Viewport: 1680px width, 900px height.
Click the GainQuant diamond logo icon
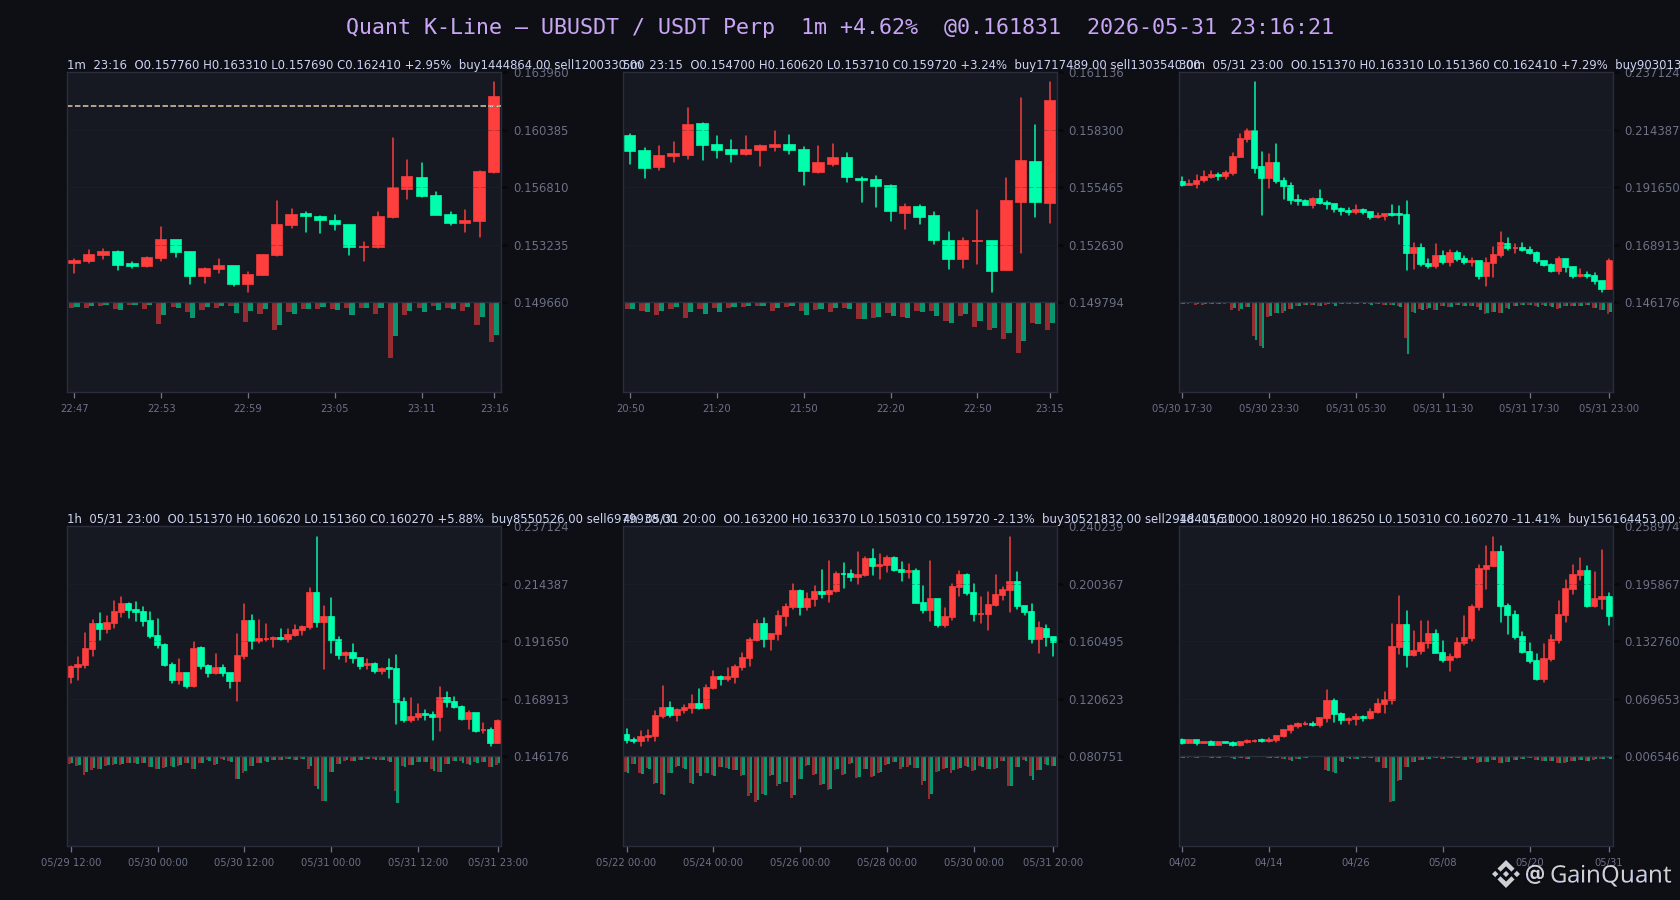(1506, 874)
